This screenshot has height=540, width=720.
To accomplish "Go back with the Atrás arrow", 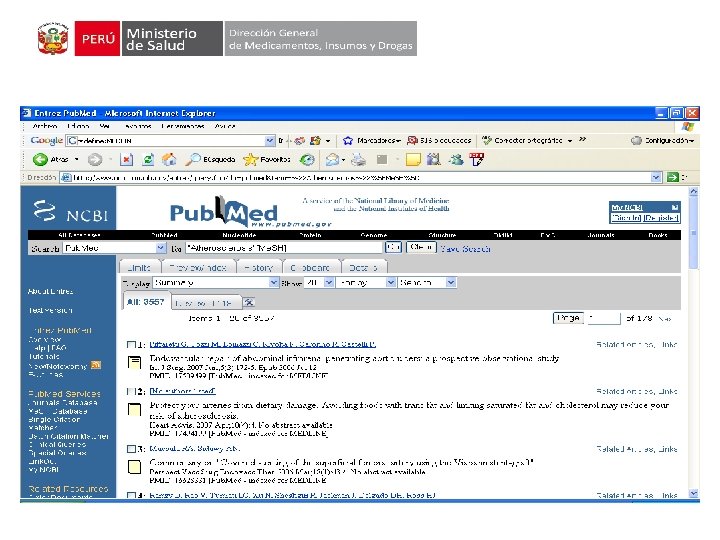I will coord(40,159).
